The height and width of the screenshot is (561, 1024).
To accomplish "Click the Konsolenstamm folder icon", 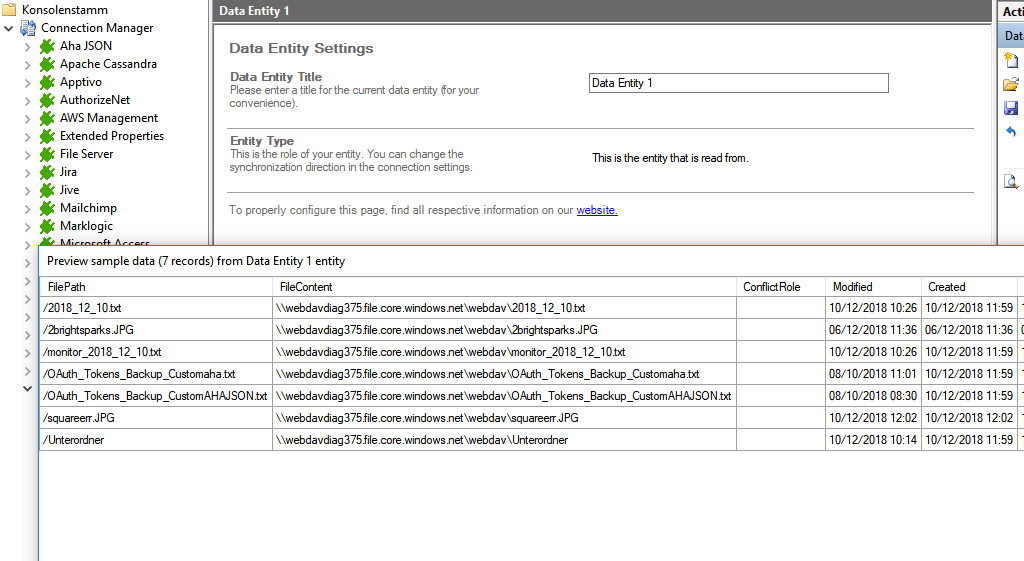I will [10, 9].
